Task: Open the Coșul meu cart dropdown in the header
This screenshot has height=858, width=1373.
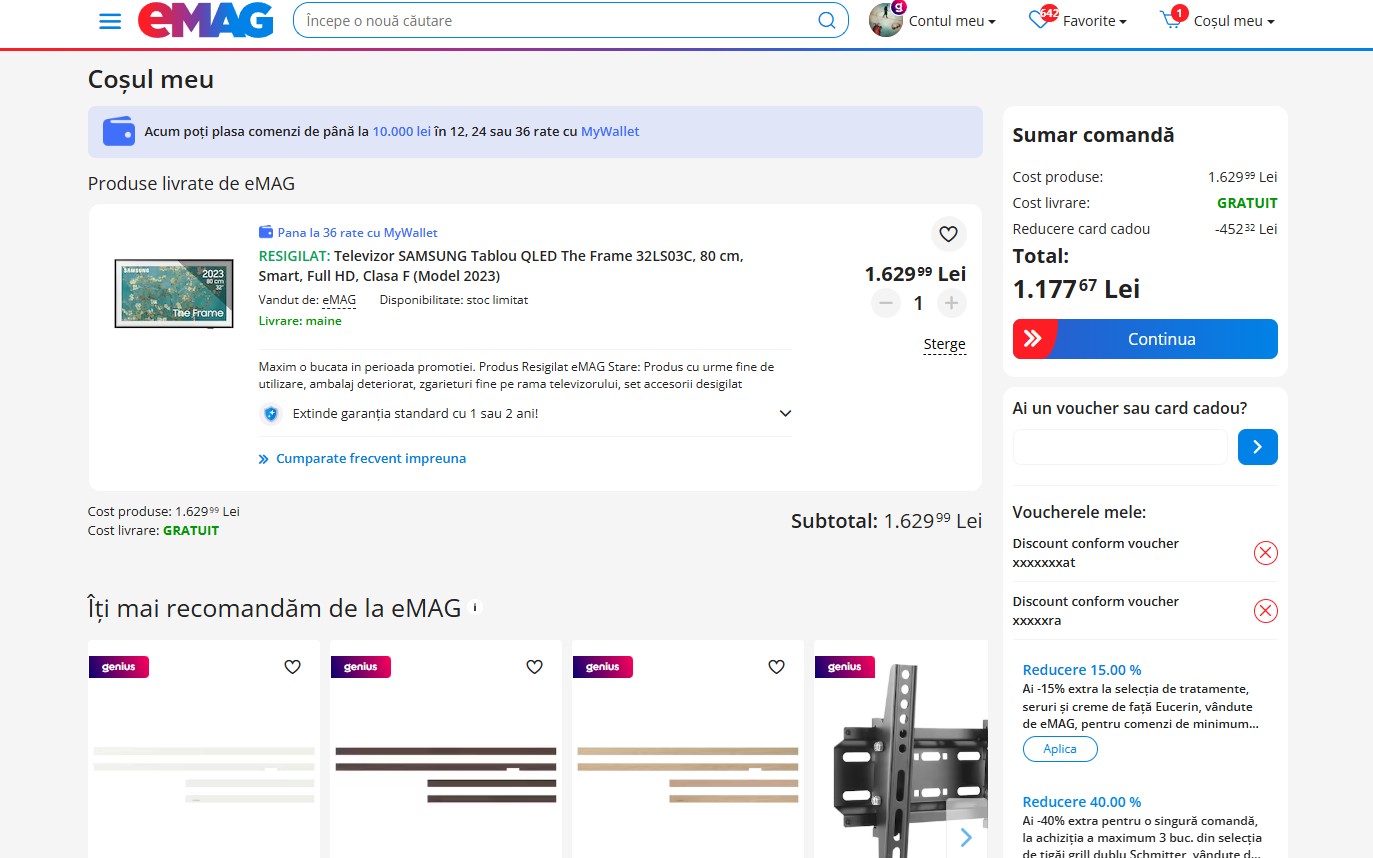Action: coord(1217,21)
